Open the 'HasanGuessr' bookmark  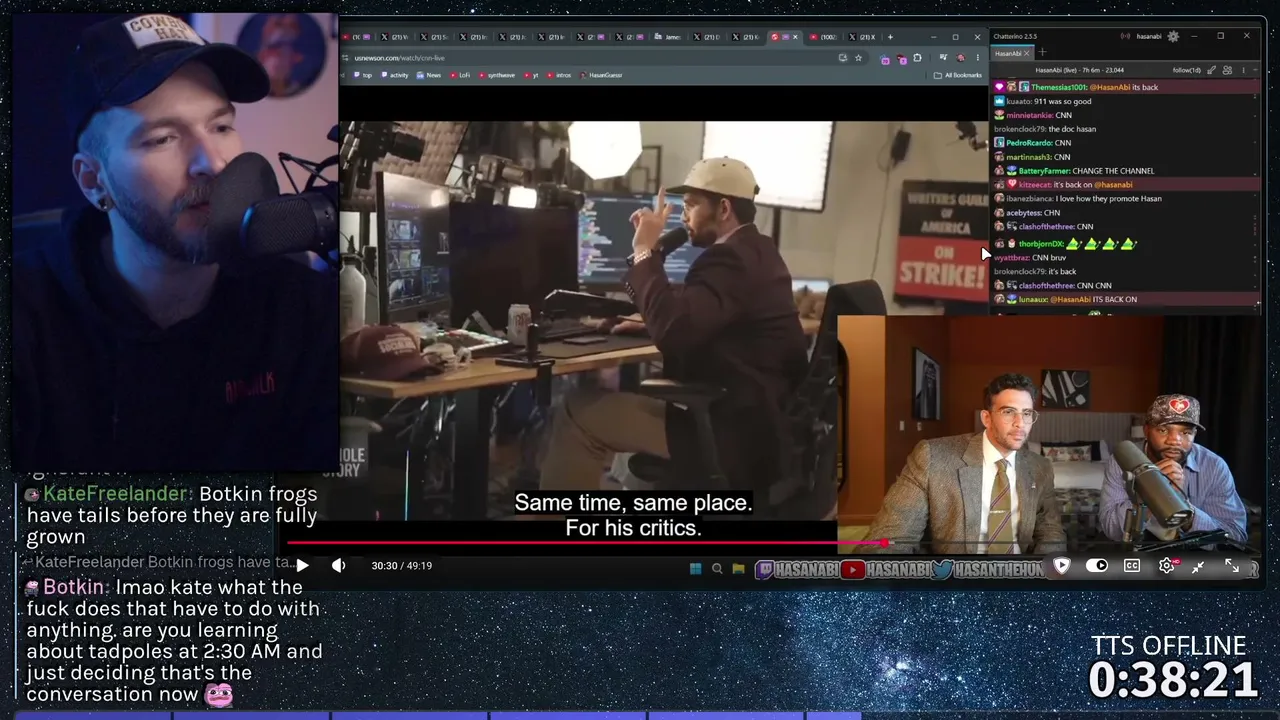(x=601, y=75)
